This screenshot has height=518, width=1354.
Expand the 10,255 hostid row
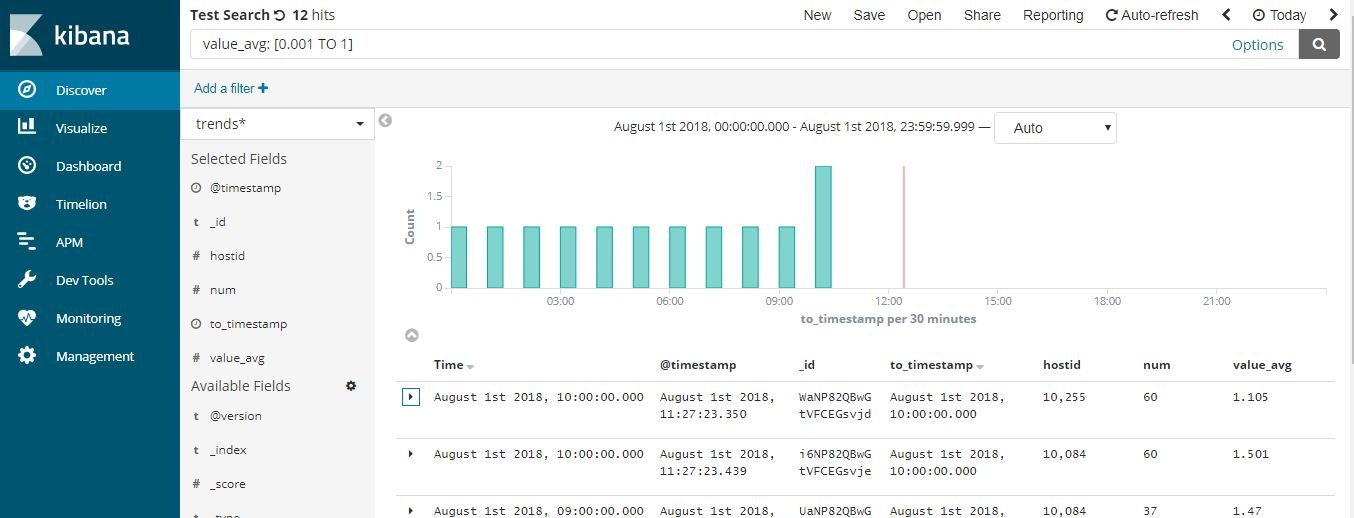point(410,397)
